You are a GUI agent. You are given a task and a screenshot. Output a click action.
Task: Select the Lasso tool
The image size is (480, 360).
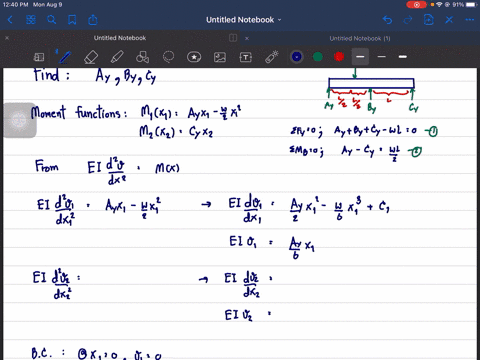point(168,57)
